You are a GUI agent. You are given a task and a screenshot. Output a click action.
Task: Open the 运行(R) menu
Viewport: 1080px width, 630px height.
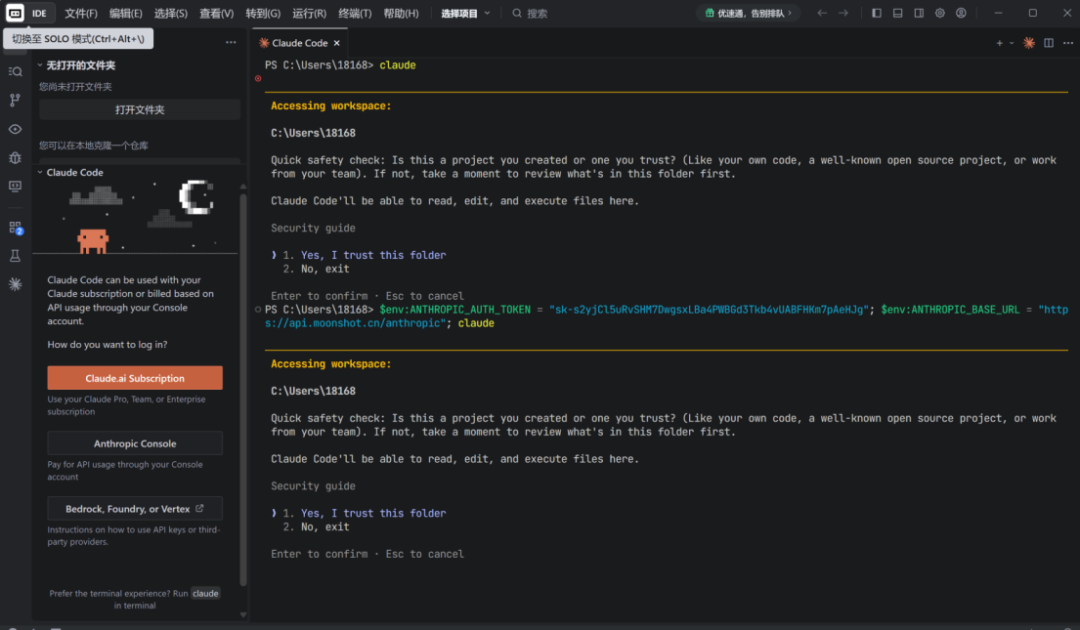[x=309, y=13]
